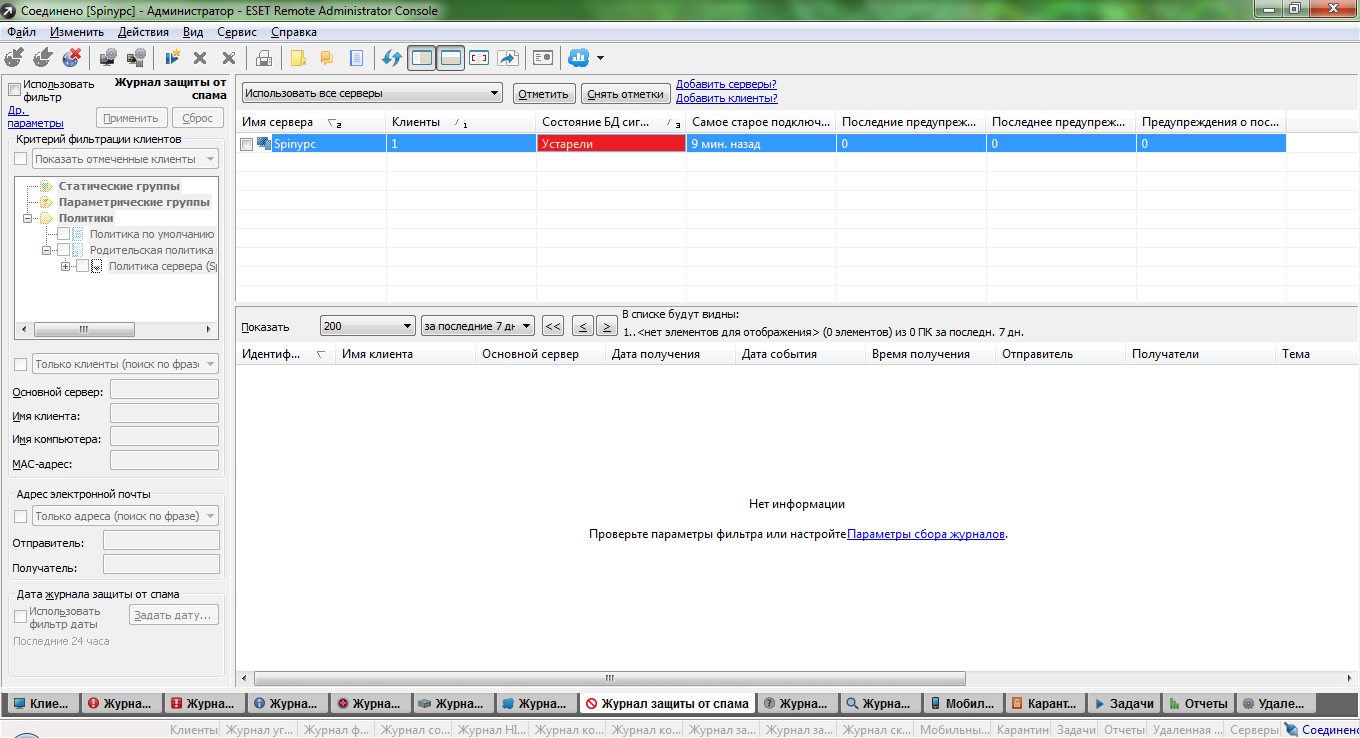Open the за последние 7 дн dropdown
Screen dimensions: 1360x738
tap(478, 326)
